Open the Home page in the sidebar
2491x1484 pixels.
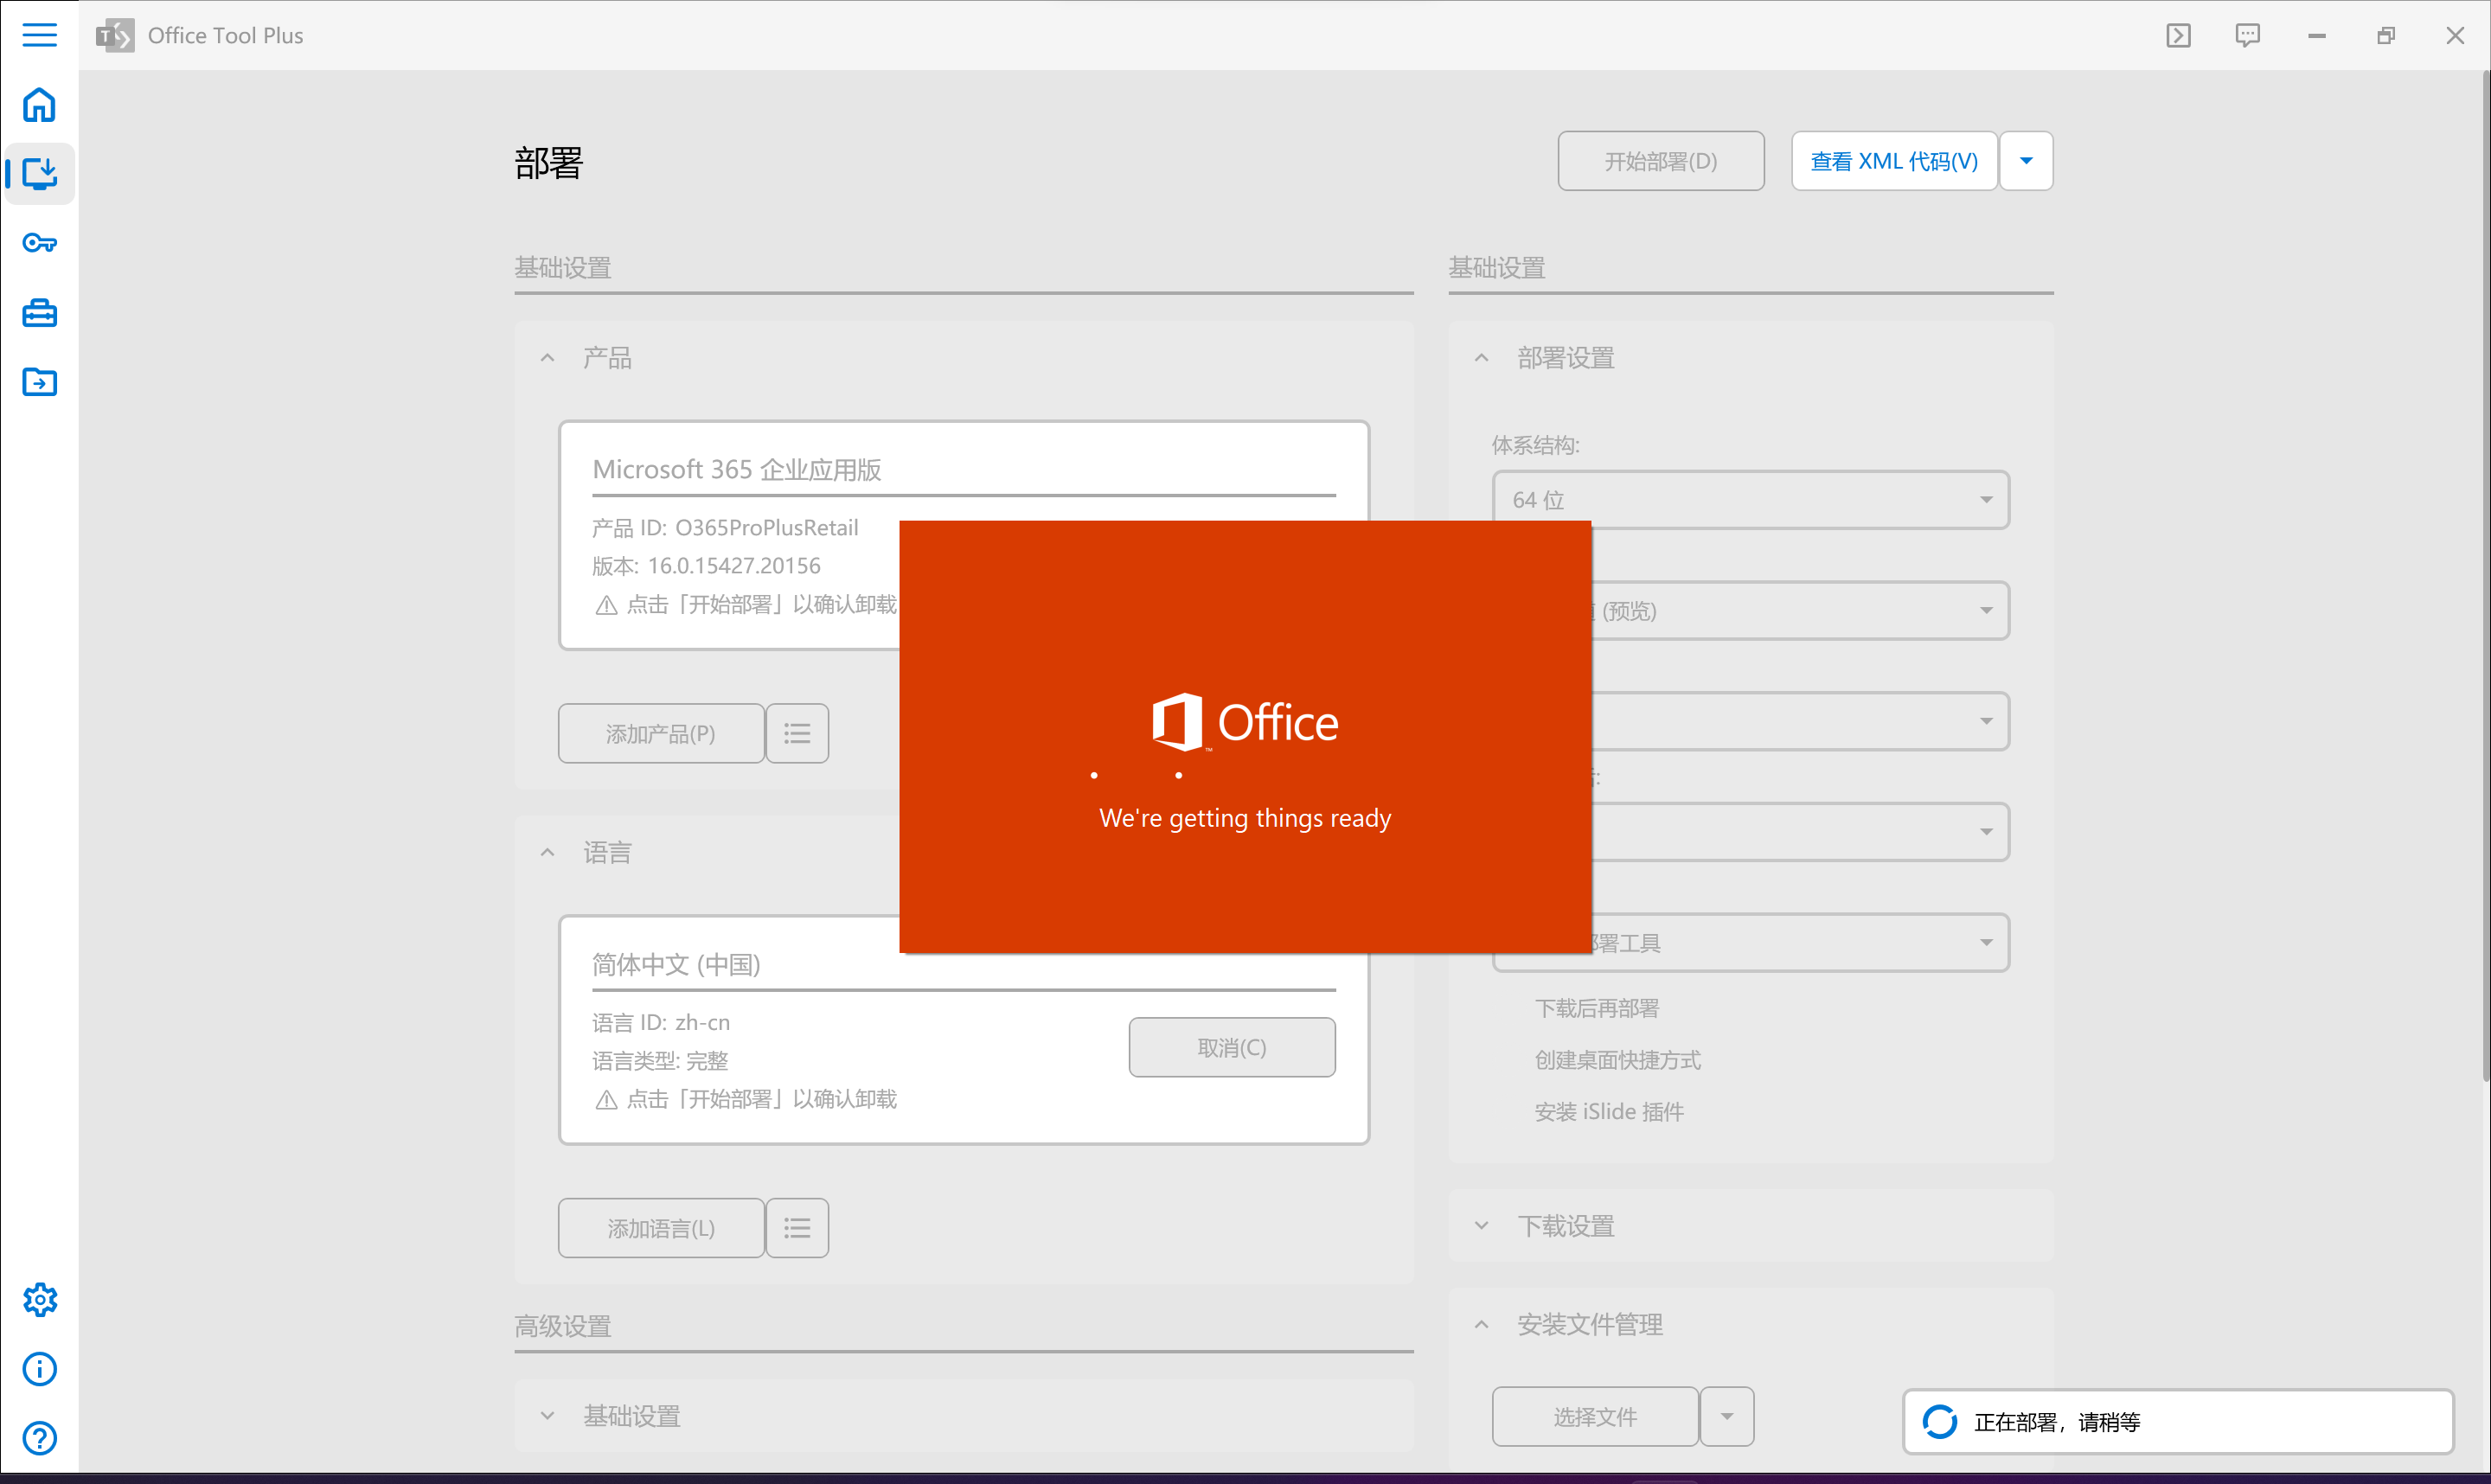tap(39, 104)
